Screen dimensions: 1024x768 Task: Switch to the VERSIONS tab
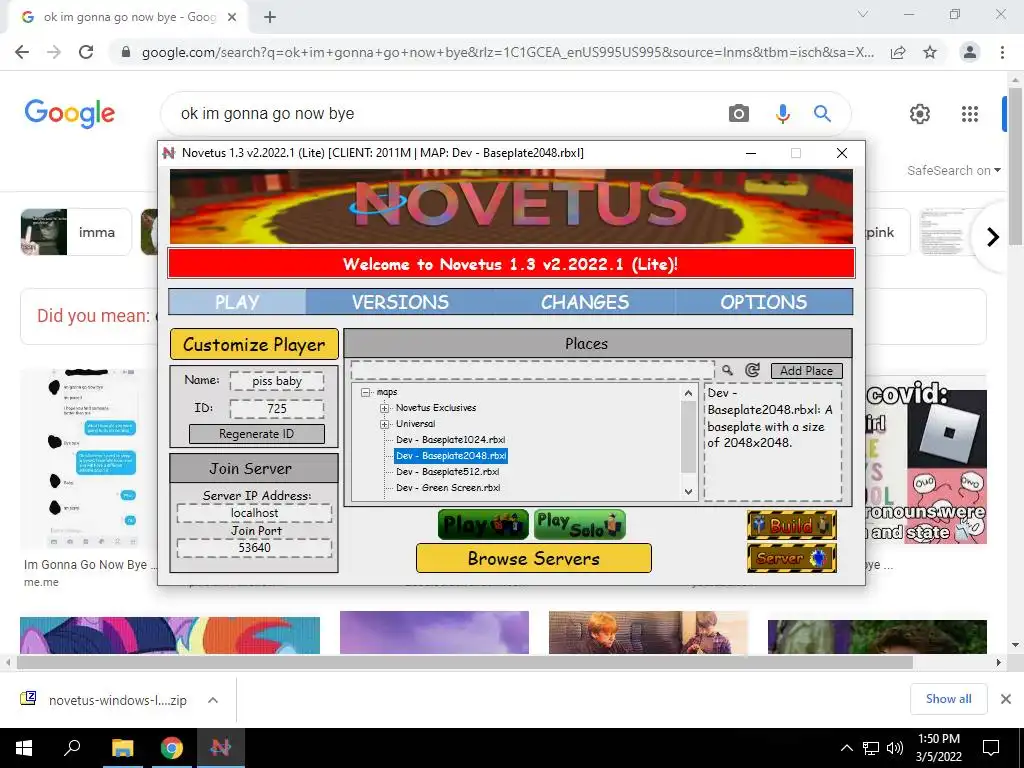[400, 302]
